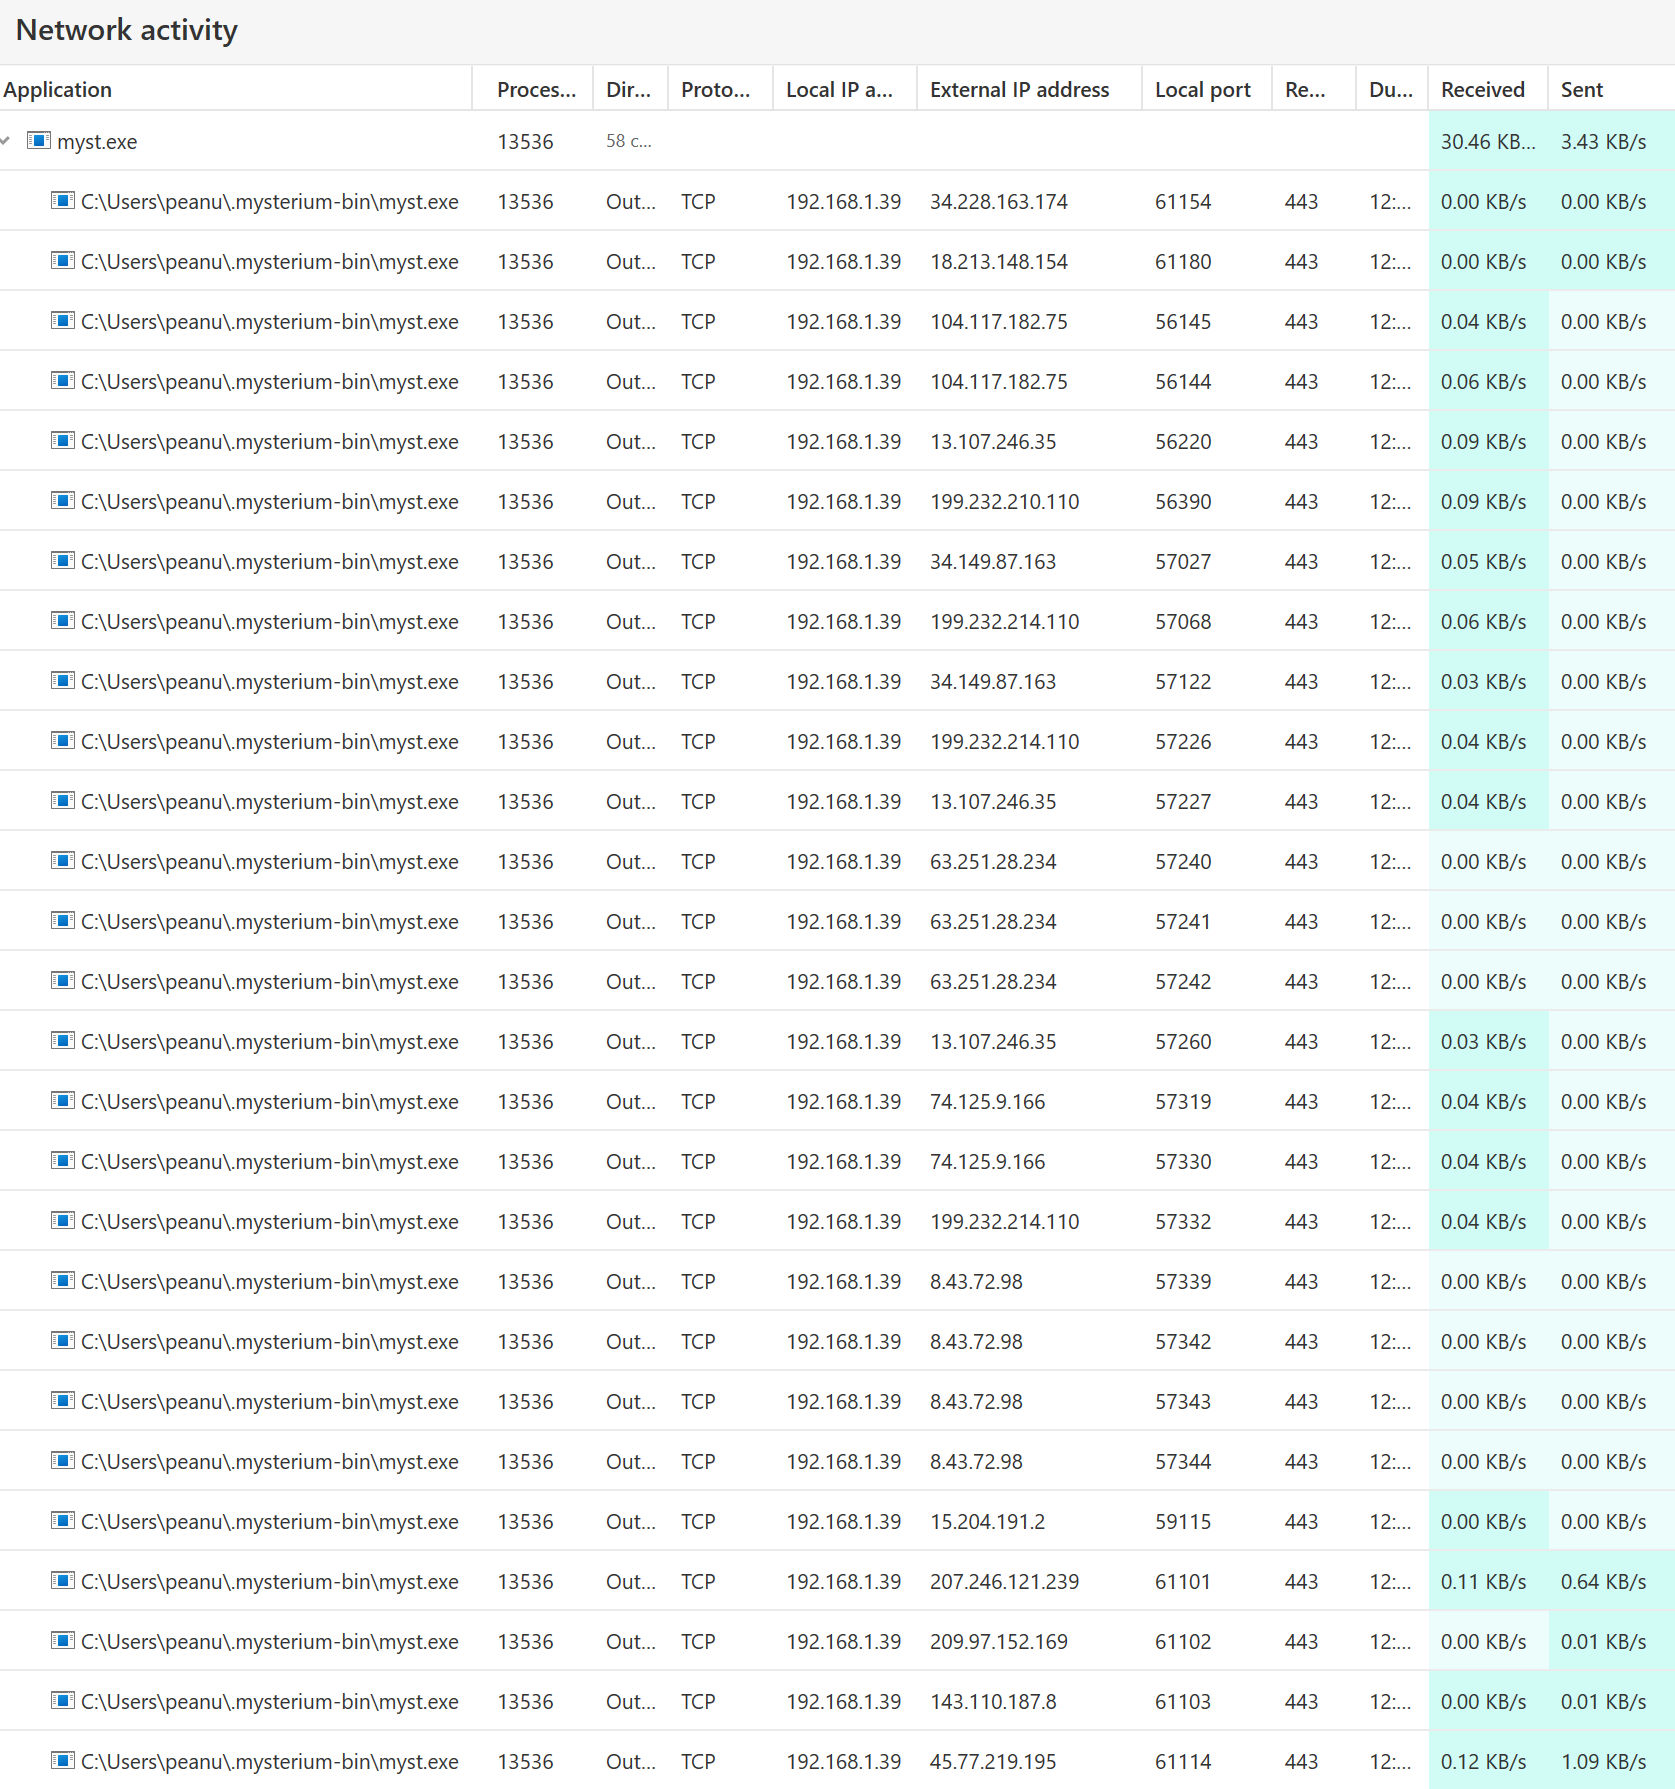
Task: Click the icon for row with port 57260
Action: (62, 1040)
